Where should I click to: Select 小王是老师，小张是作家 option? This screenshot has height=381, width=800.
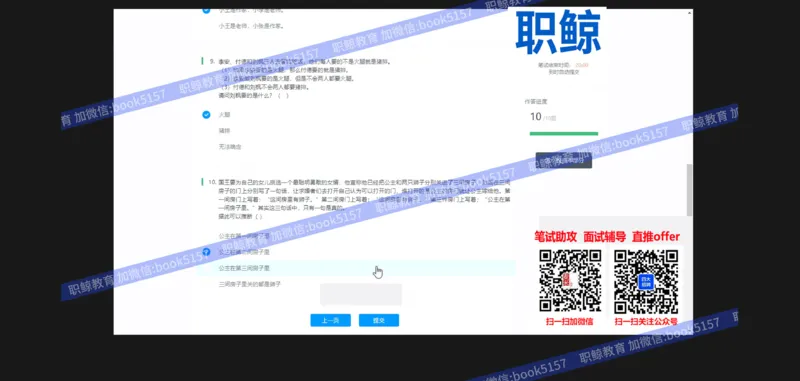point(251,26)
